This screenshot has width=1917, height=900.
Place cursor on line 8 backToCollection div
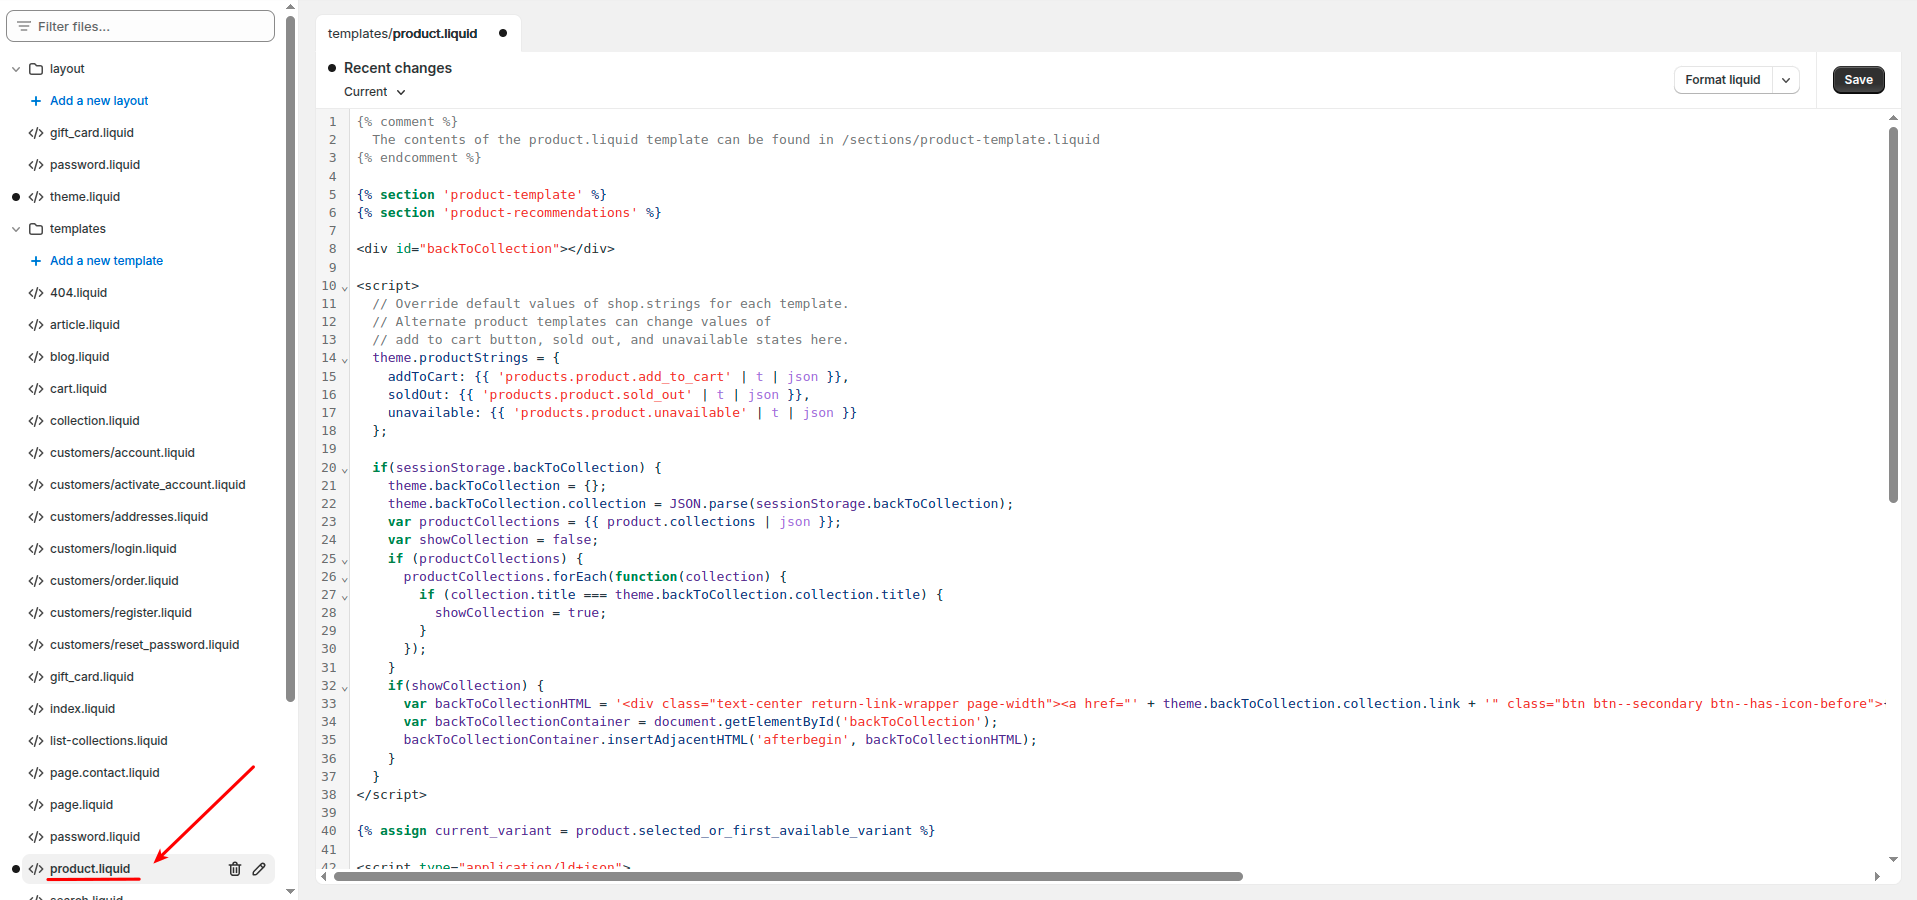[486, 249]
